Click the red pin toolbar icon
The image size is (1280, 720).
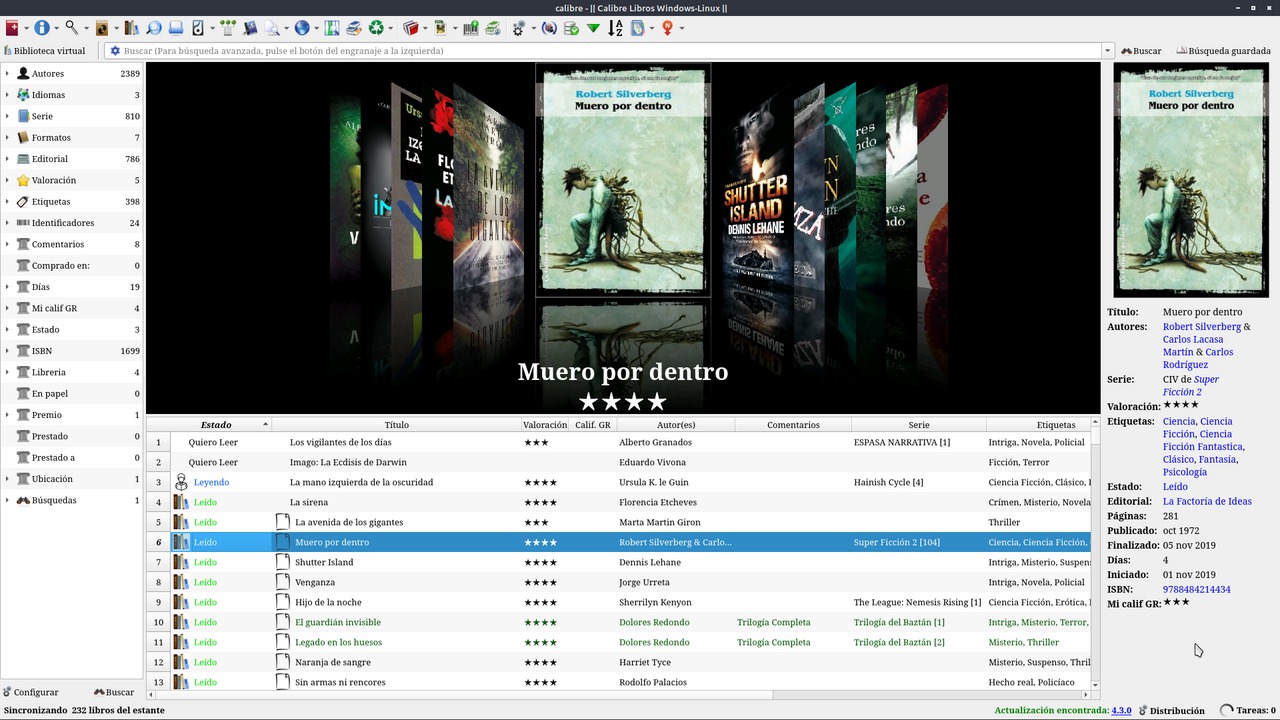pyautogui.click(x=668, y=28)
